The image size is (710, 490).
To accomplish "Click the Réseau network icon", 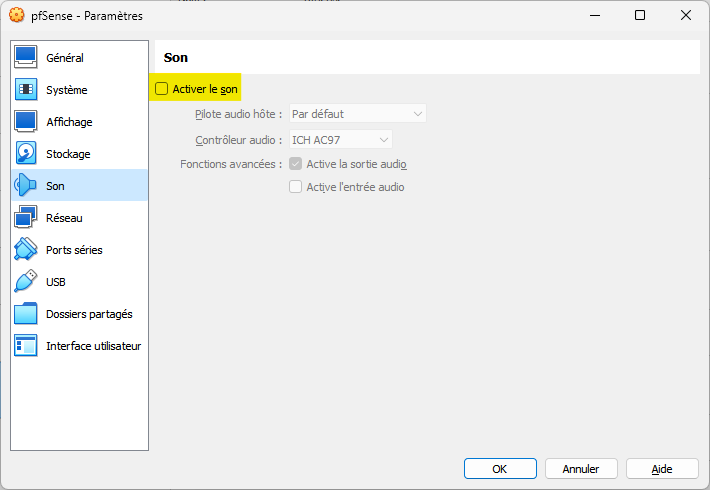I will 26,217.
